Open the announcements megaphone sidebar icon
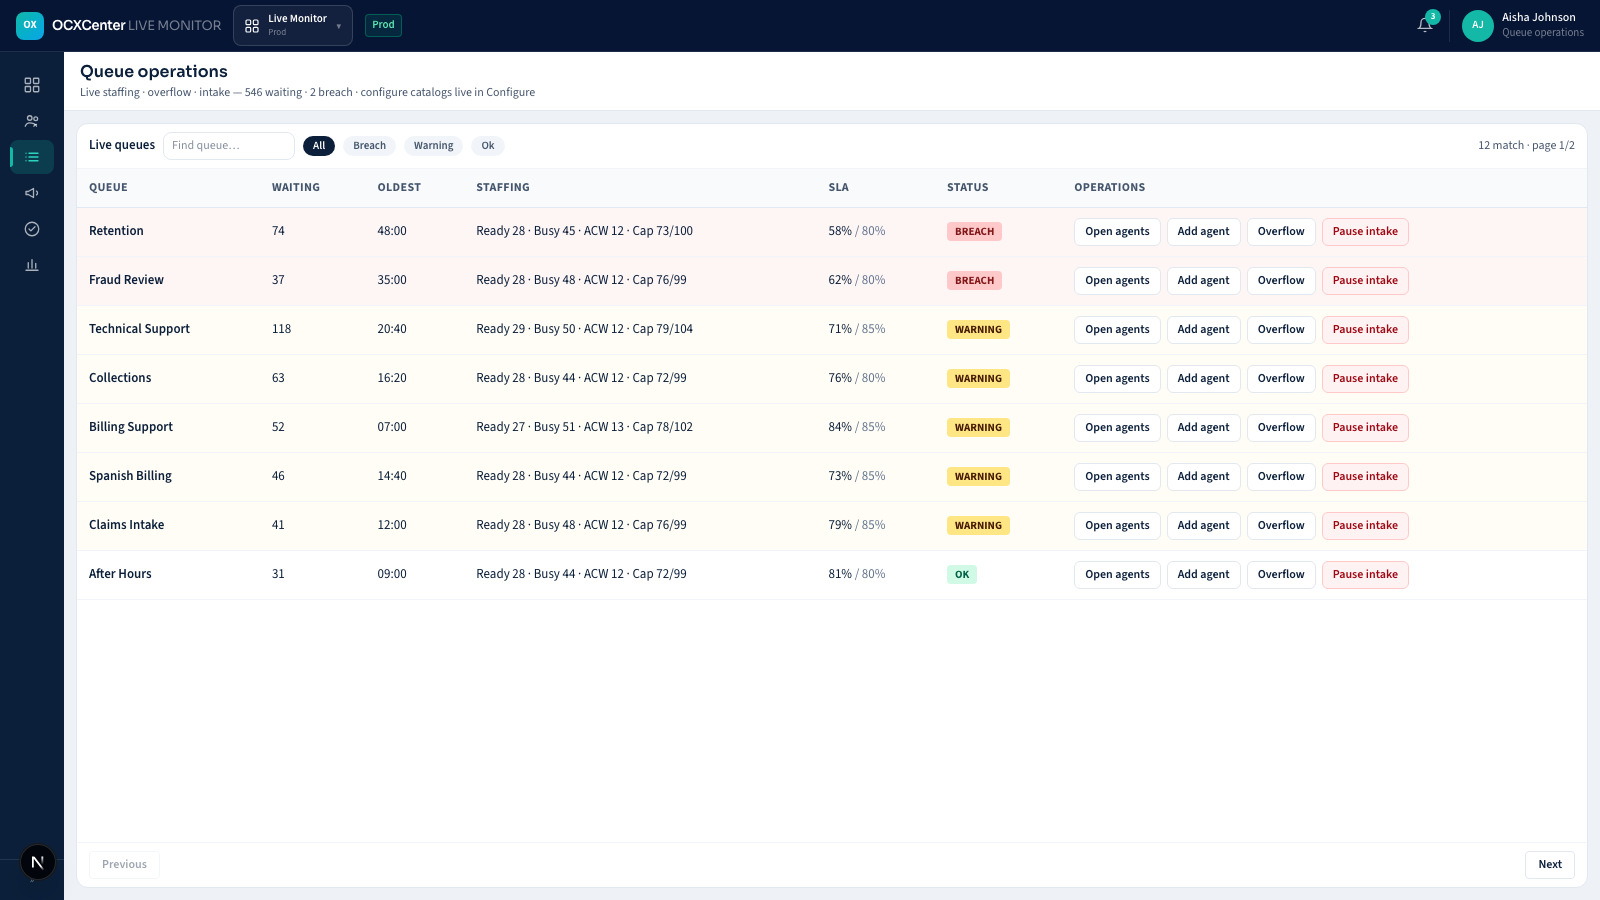Screen dimensions: 1600x900 (32, 193)
